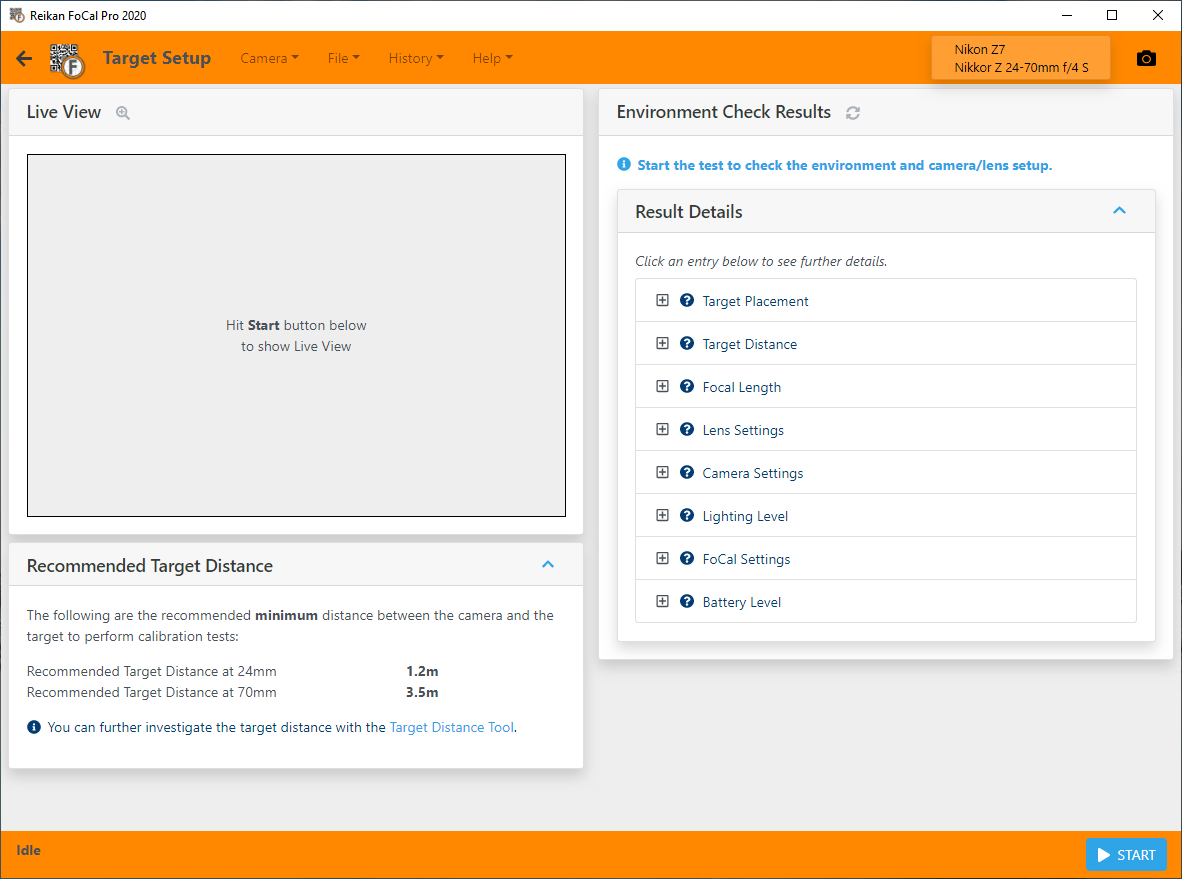Click the Live View preview area
Image resolution: width=1182 pixels, height=879 pixels.
[x=296, y=335]
